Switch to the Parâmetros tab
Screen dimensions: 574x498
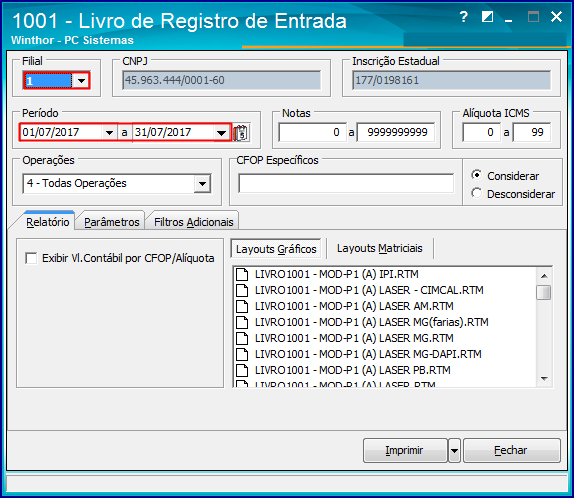[112, 222]
